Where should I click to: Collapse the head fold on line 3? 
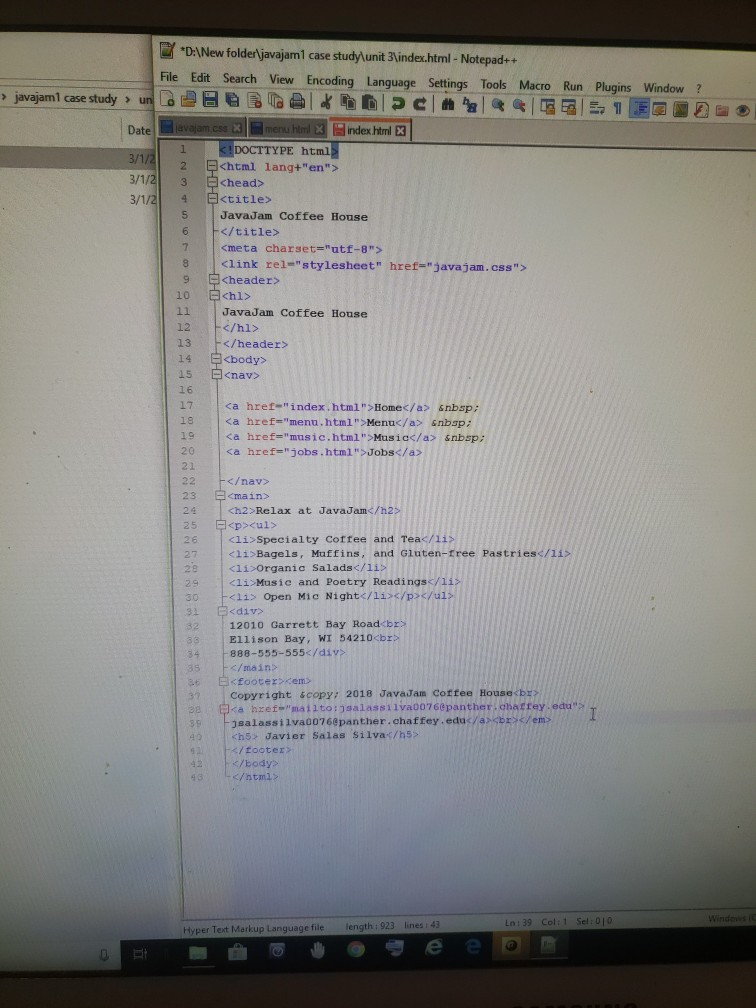(213, 183)
